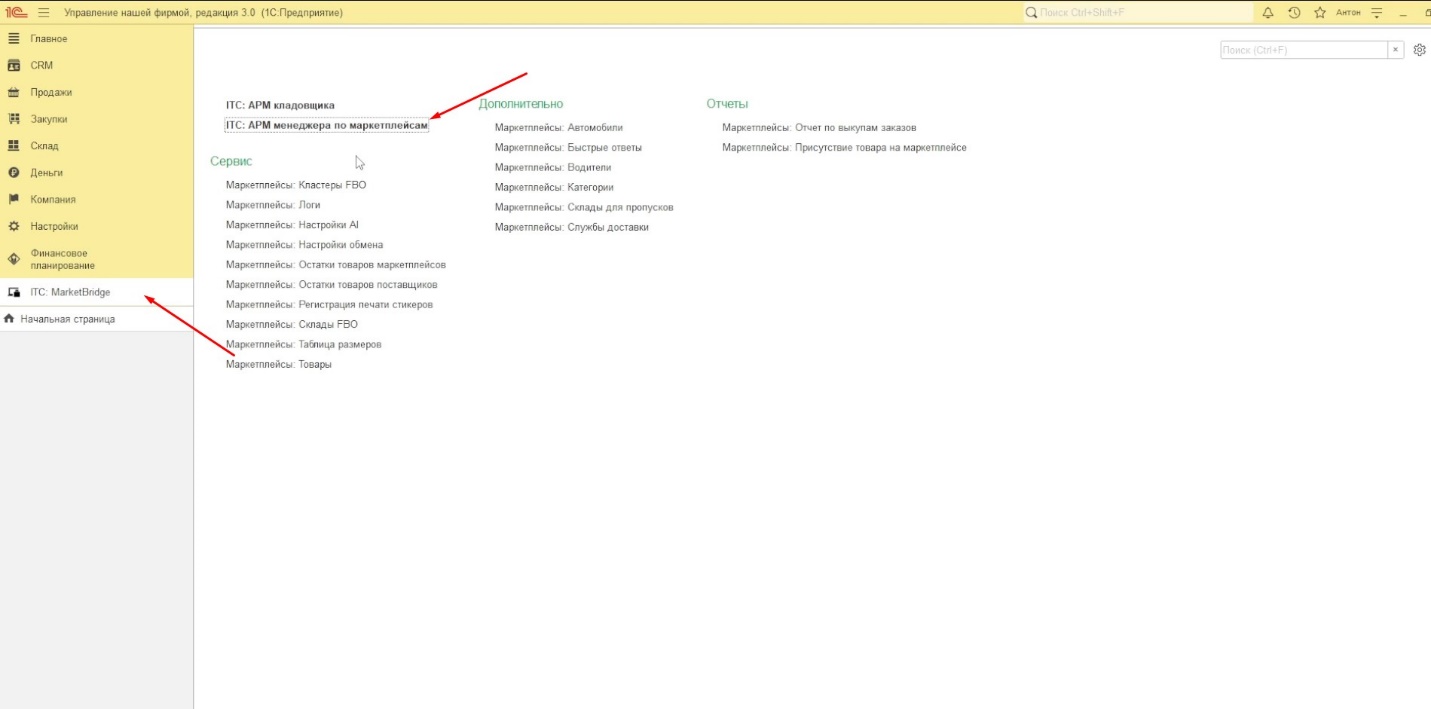The image size is (1431, 709).
Task: Minimize the 1C window
Action: click(x=1403, y=13)
